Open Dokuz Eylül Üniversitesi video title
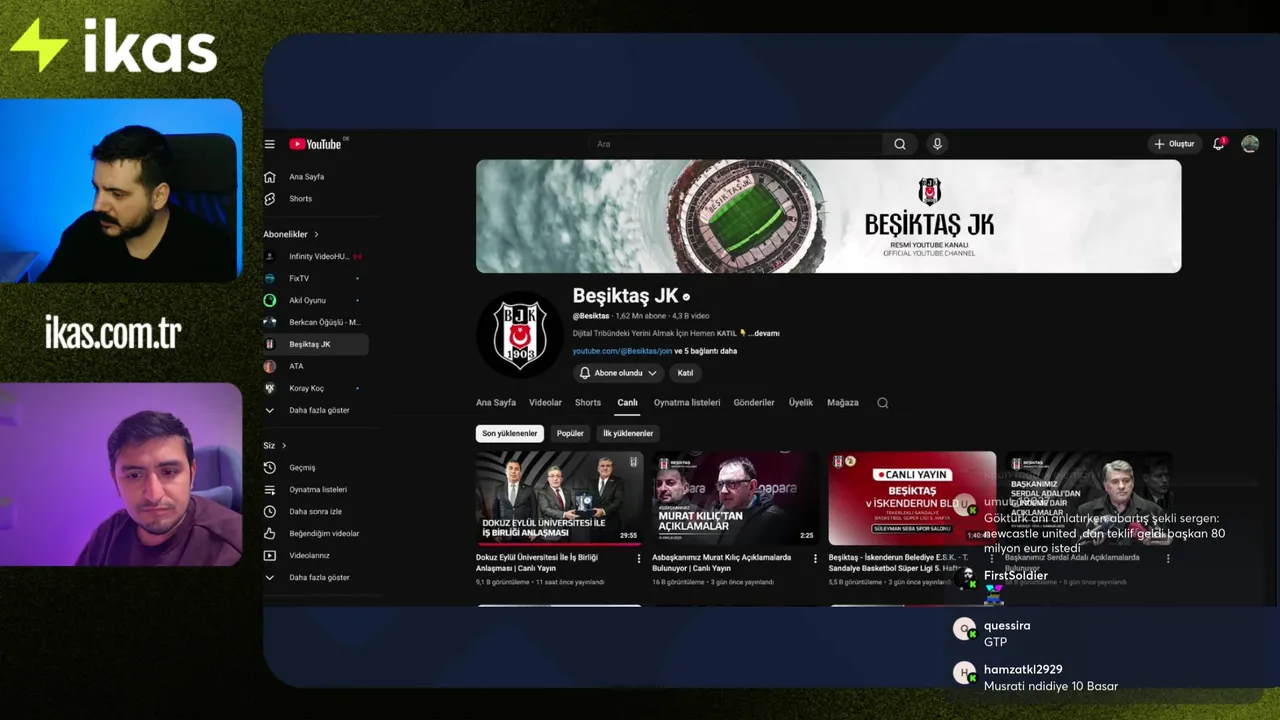Viewport: 1280px width, 720px height. tap(537, 562)
